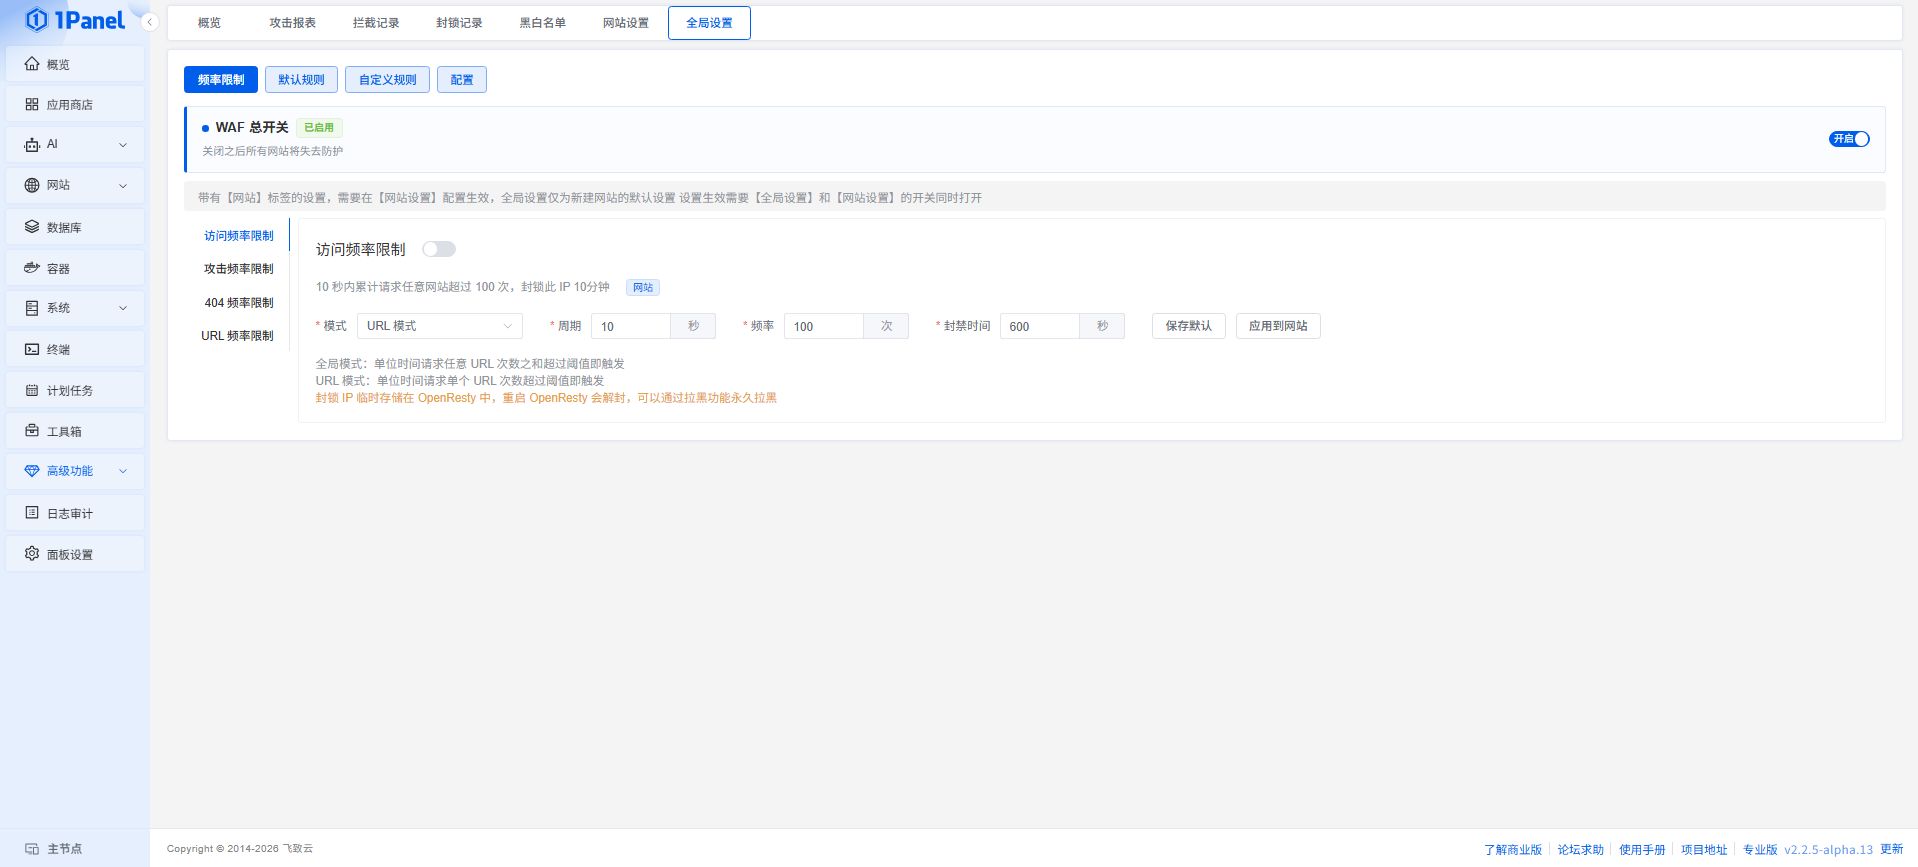Screen dimensions: 1918x867
Task: Open the 论坛求助 footer link
Action: pyautogui.click(x=1580, y=849)
